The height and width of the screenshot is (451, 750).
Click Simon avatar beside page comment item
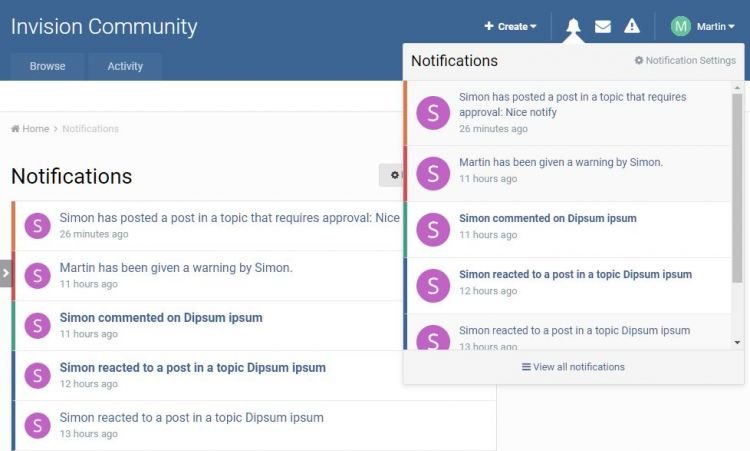37,326
